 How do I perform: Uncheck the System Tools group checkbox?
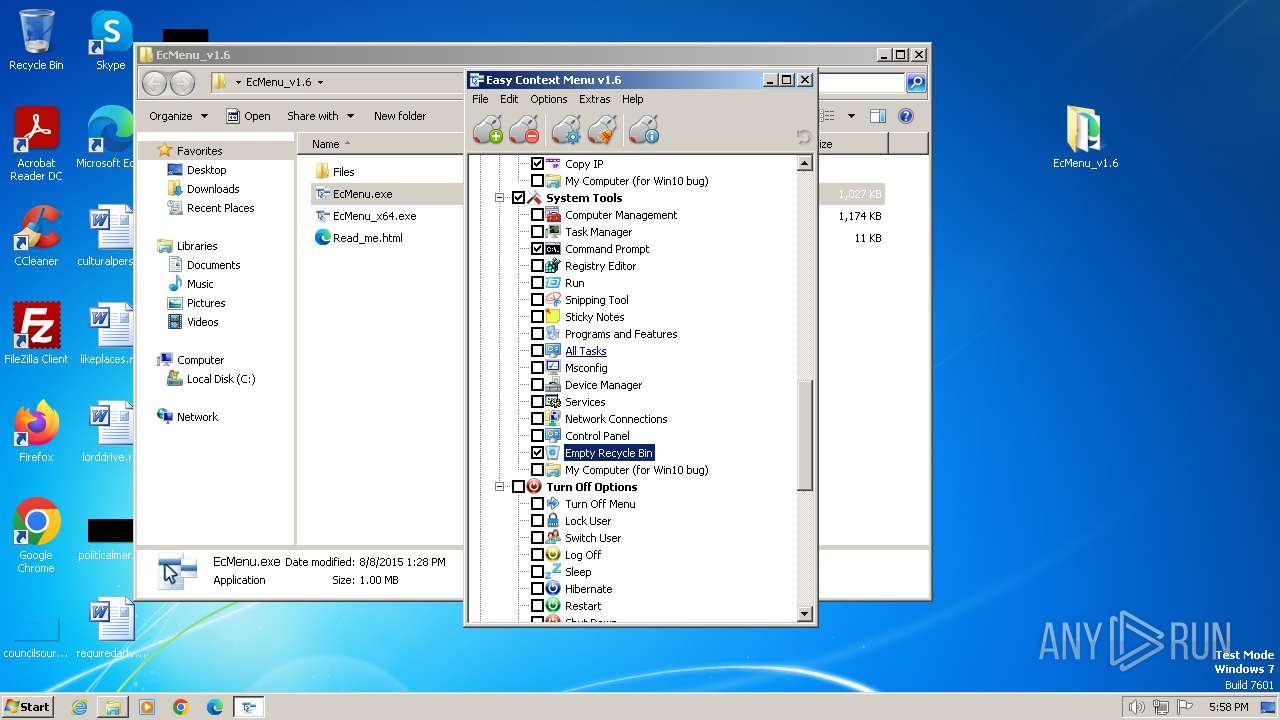(518, 198)
